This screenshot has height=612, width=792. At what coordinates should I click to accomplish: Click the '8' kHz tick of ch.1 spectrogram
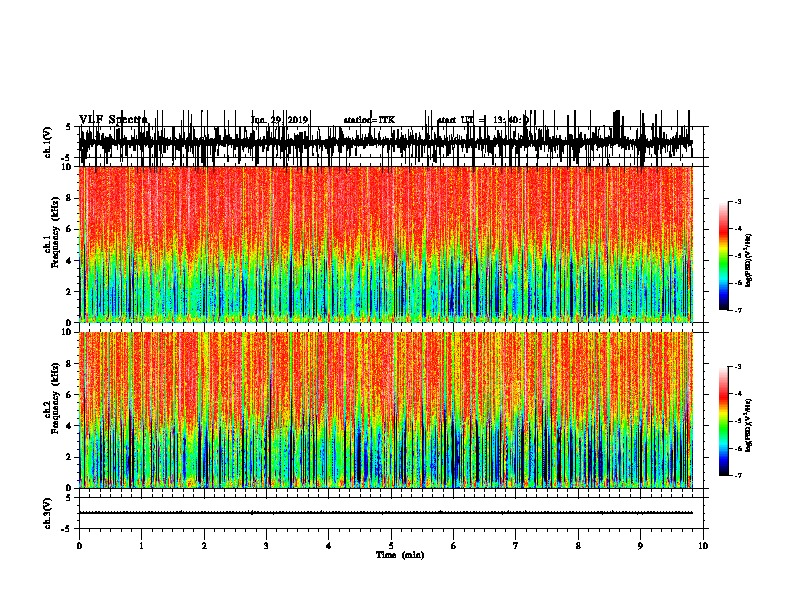pos(70,198)
